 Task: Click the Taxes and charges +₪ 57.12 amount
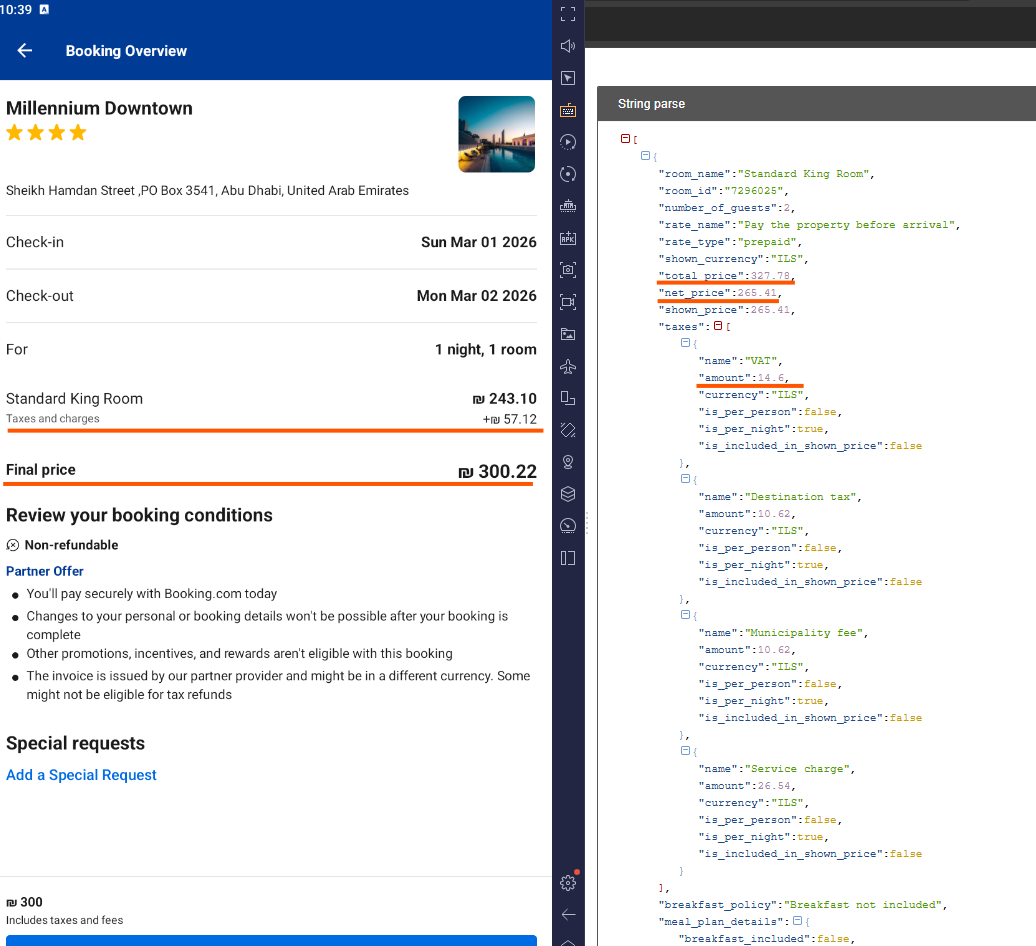tap(509, 419)
